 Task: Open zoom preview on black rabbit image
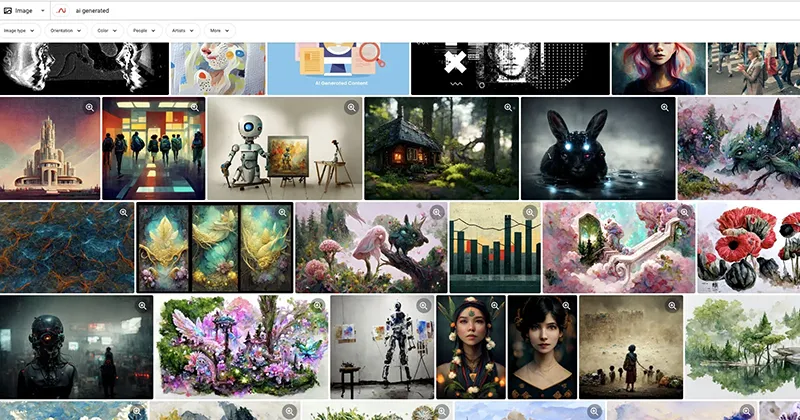coord(664,108)
